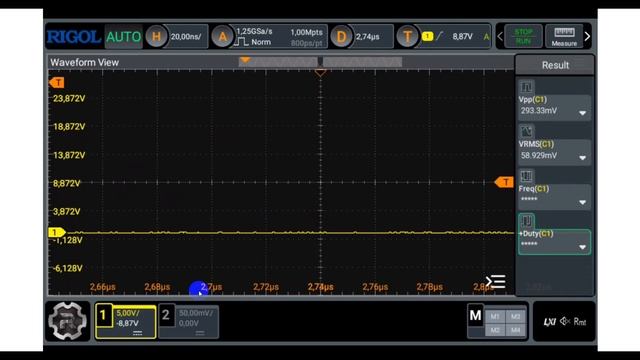Select the trigger level marker on right edge
The image size is (640, 360).
[x=504, y=182]
